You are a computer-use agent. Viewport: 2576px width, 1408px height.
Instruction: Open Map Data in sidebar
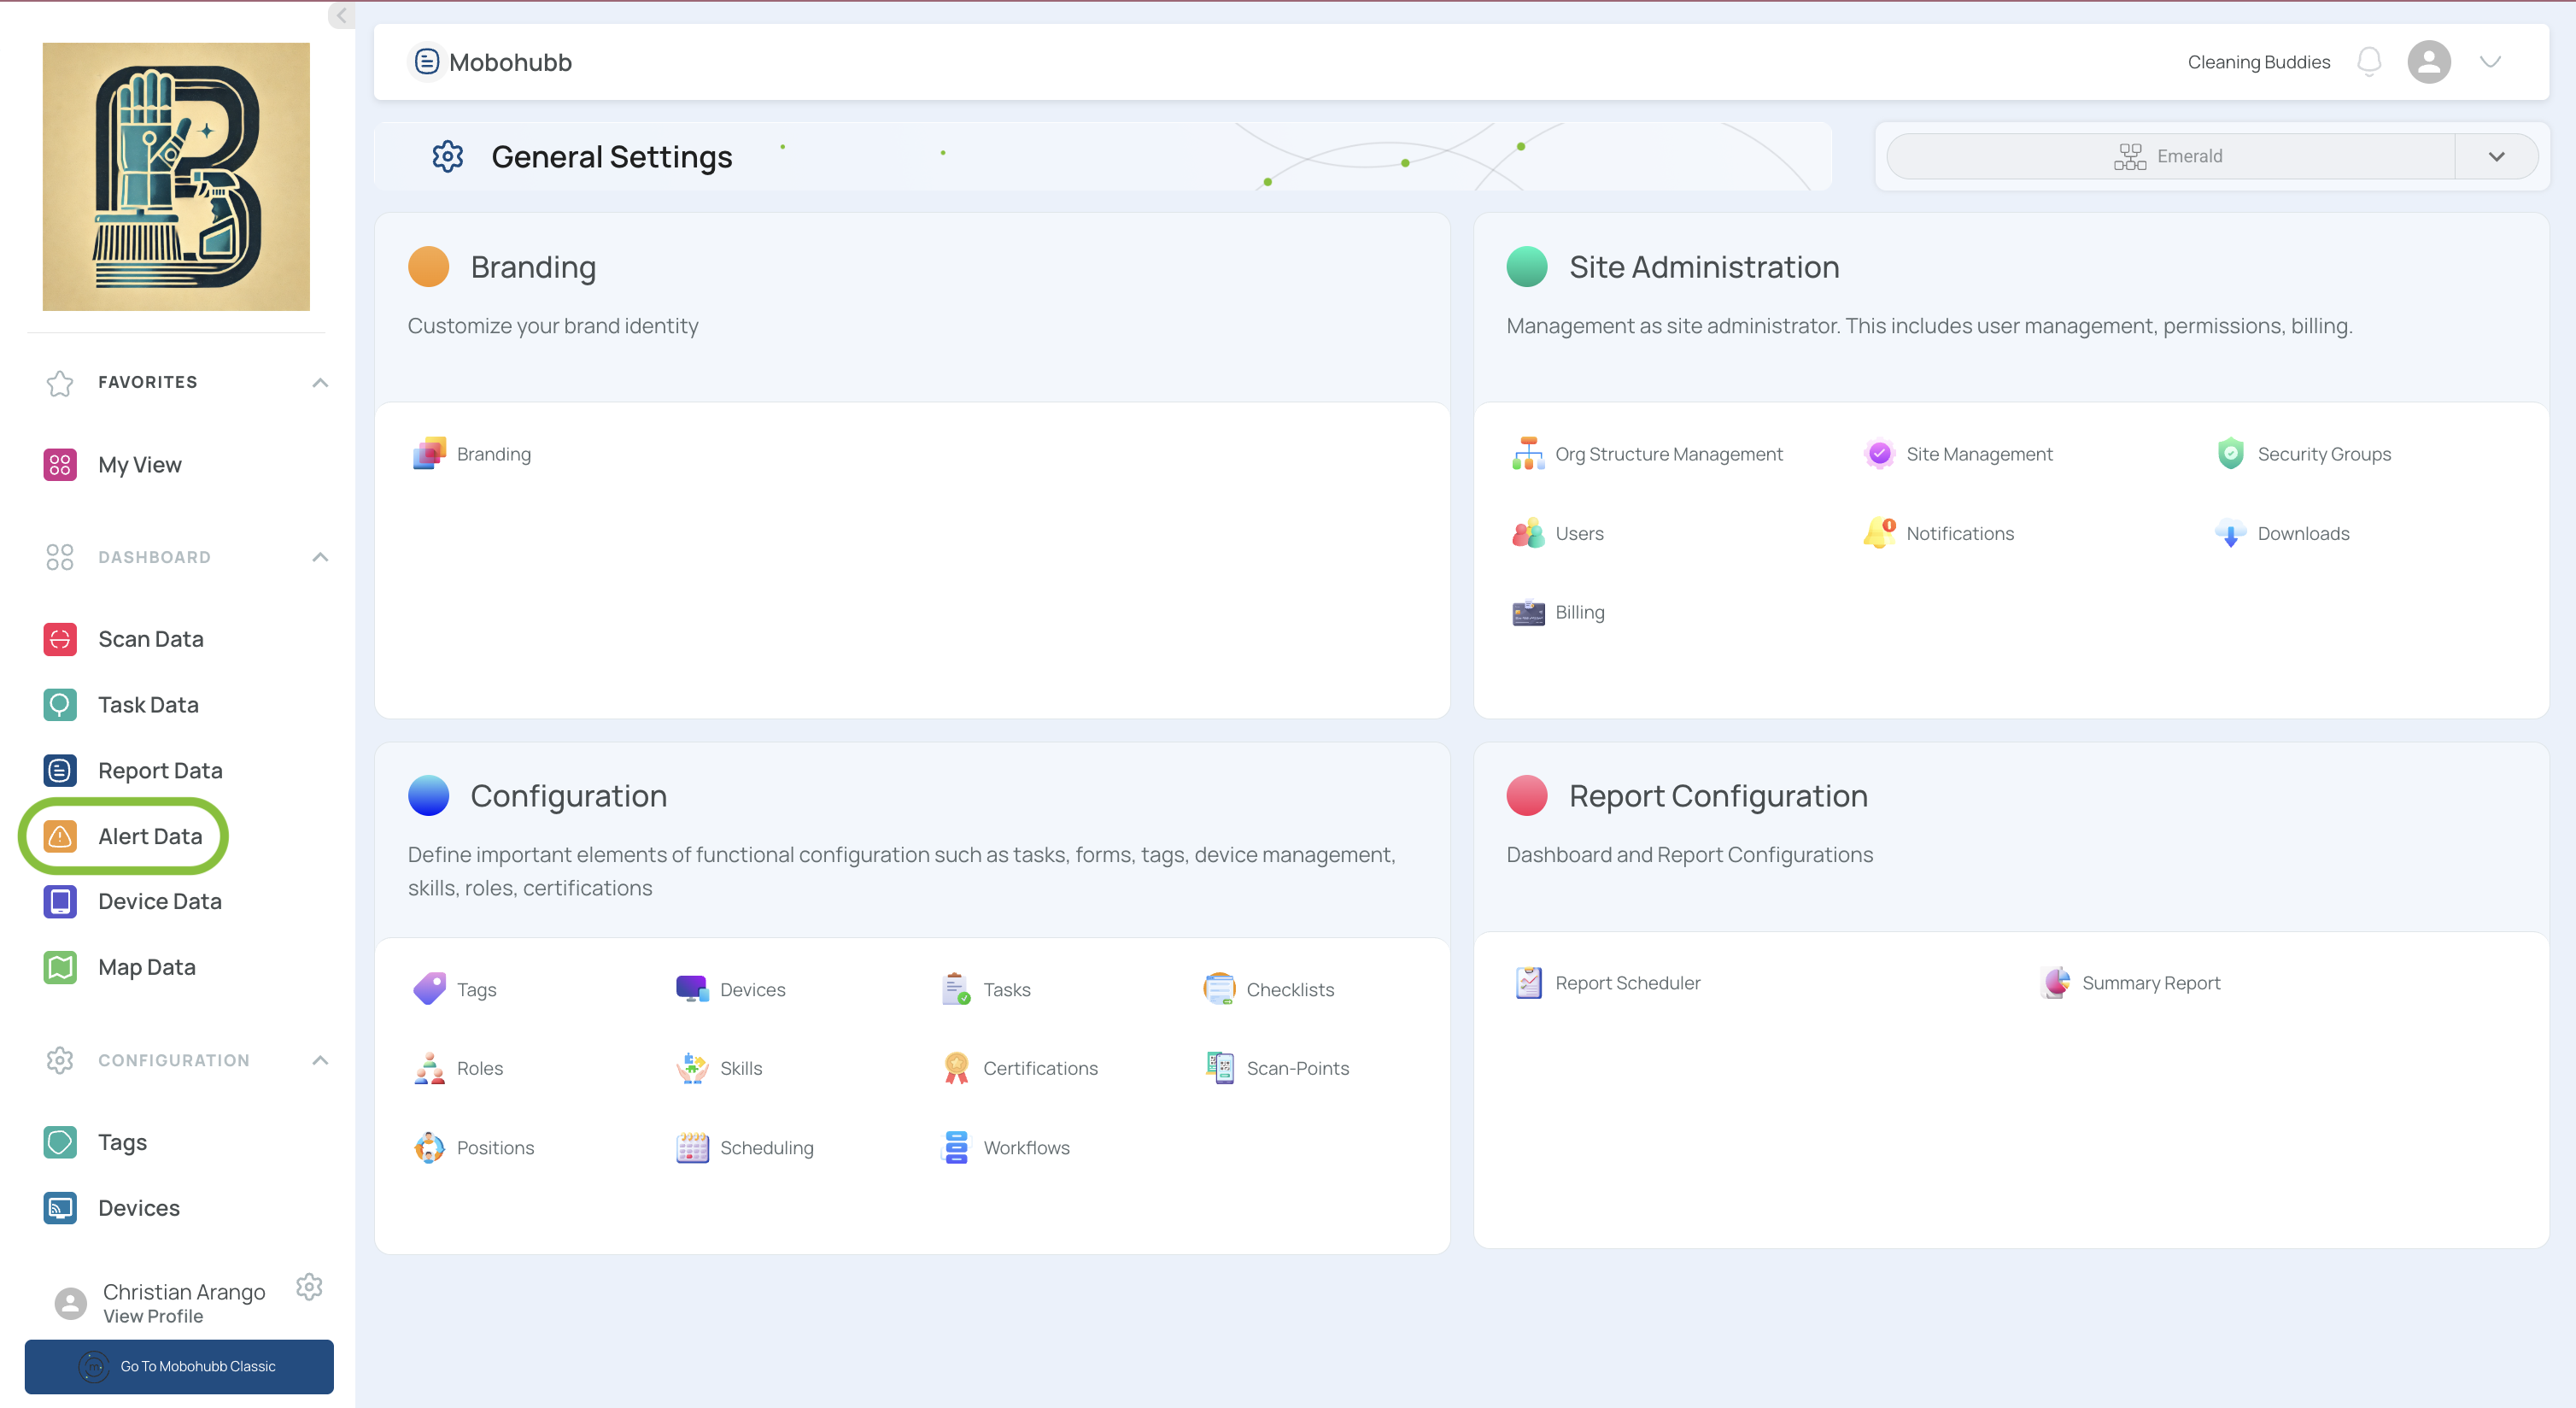pyautogui.click(x=146, y=967)
